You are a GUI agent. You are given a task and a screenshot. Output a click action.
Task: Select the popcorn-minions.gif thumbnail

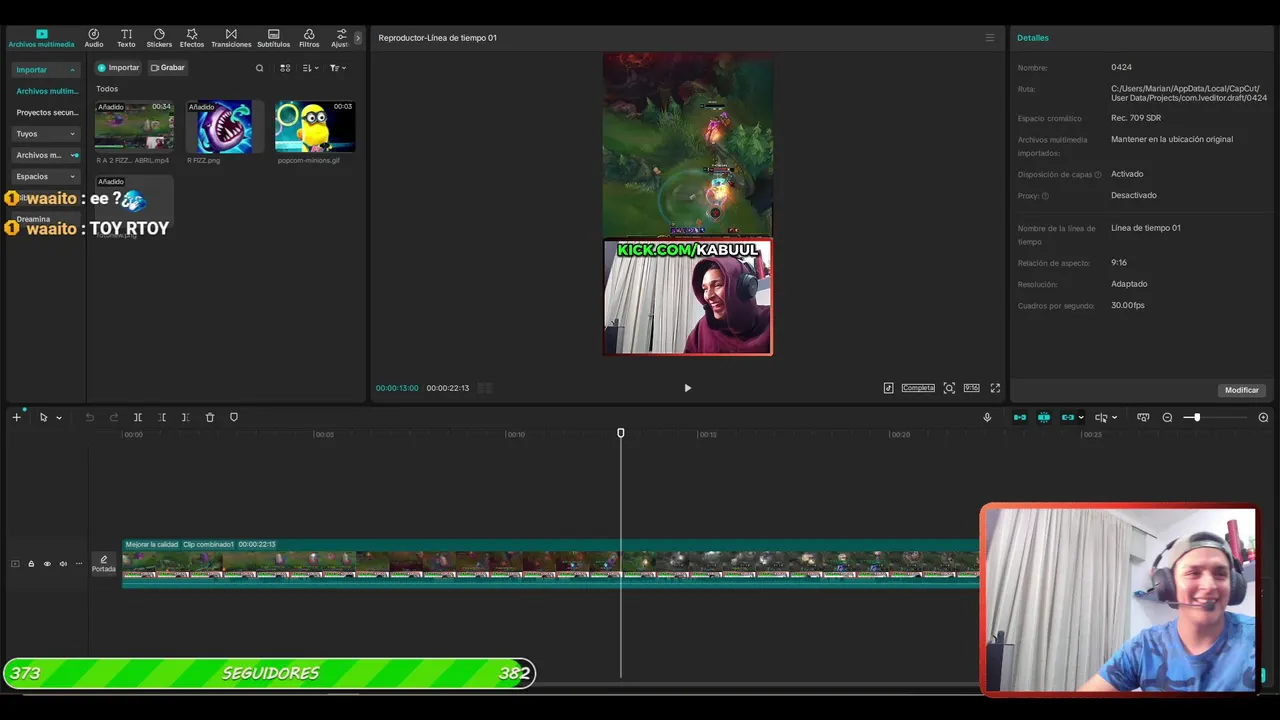tap(315, 126)
